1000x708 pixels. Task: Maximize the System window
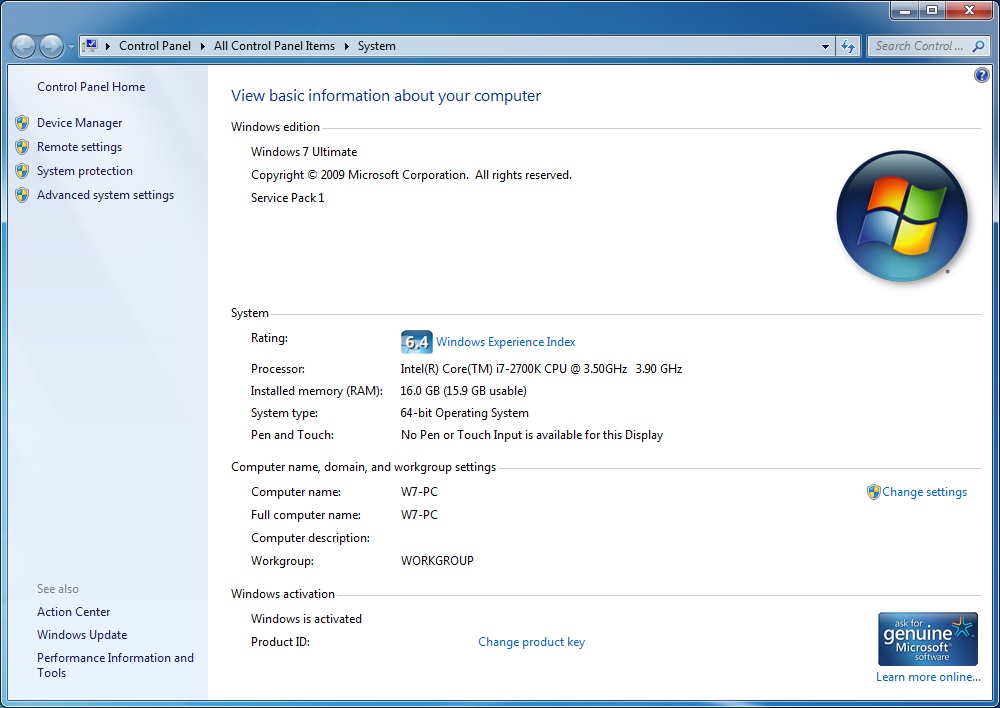tap(932, 10)
